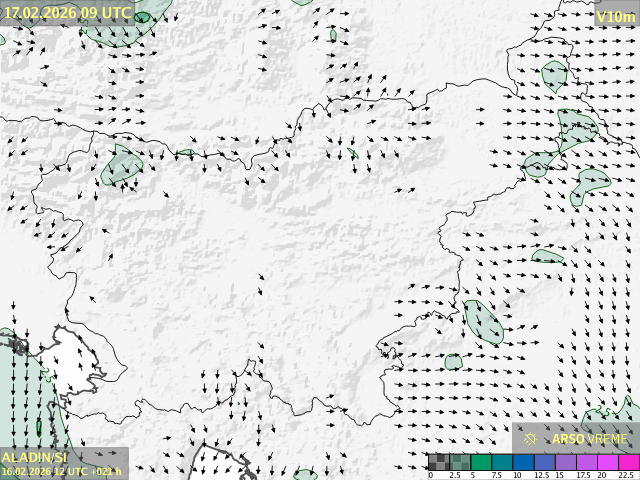Screen dimensions: 640x480
Task: Select the indigo 12.5 legend swatch
Action: (543, 462)
